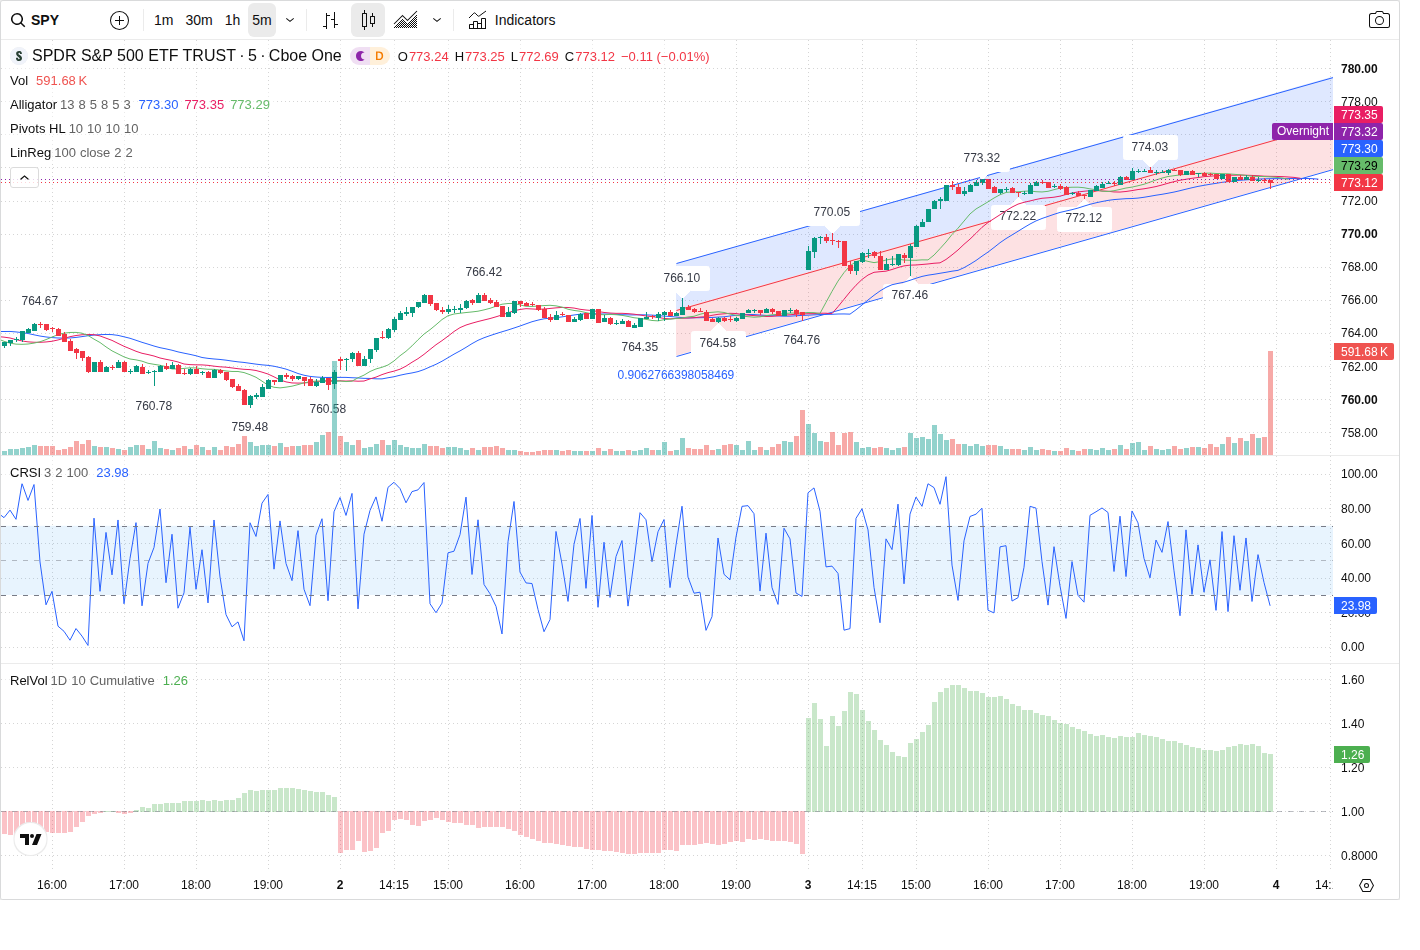The width and height of the screenshot is (1420, 950).
Task: Click the 759.48 pivot low label
Action: pos(249,427)
